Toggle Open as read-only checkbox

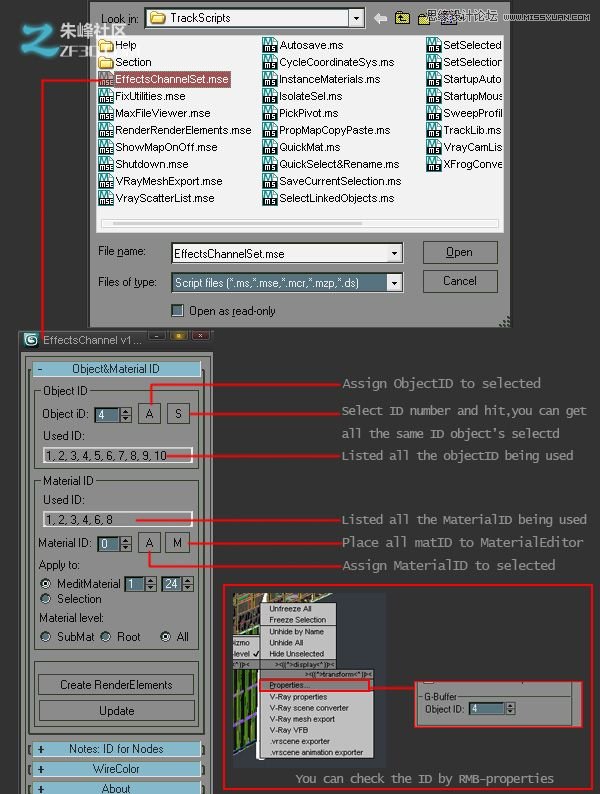click(x=177, y=310)
